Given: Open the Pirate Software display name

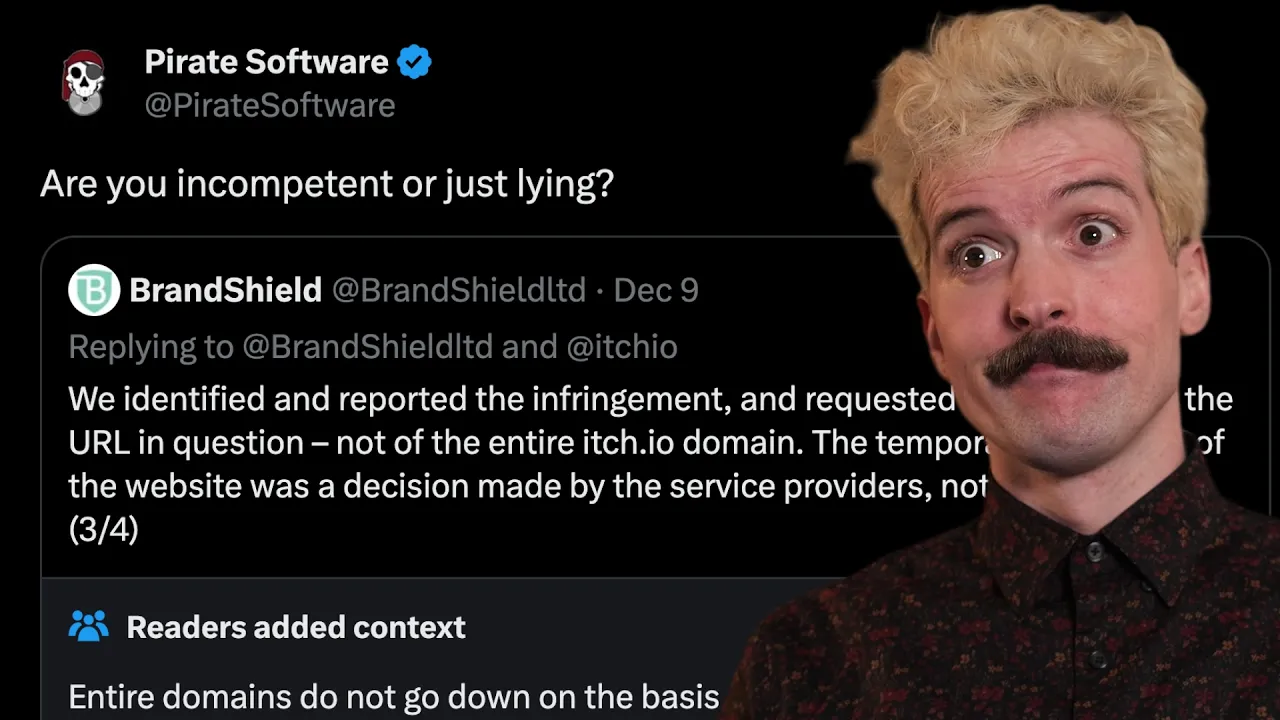Looking at the screenshot, I should tap(266, 62).
